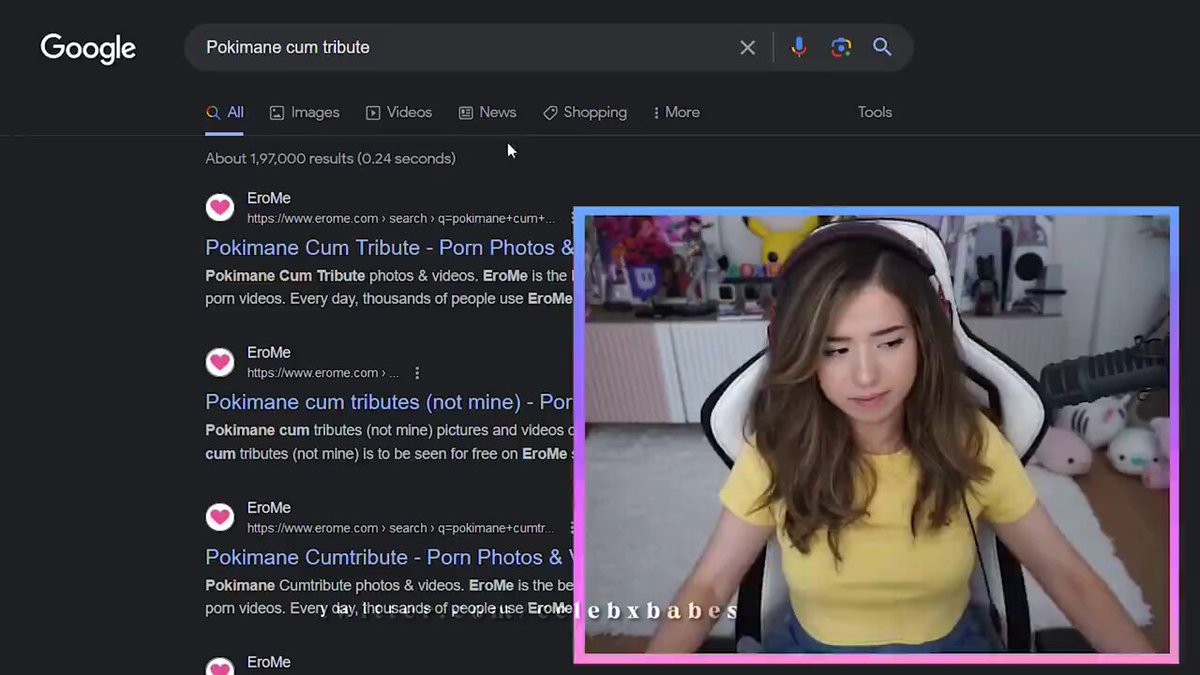Screen dimensions: 1200x675
Task: Switch to the Shopping tab
Action: click(x=585, y=112)
